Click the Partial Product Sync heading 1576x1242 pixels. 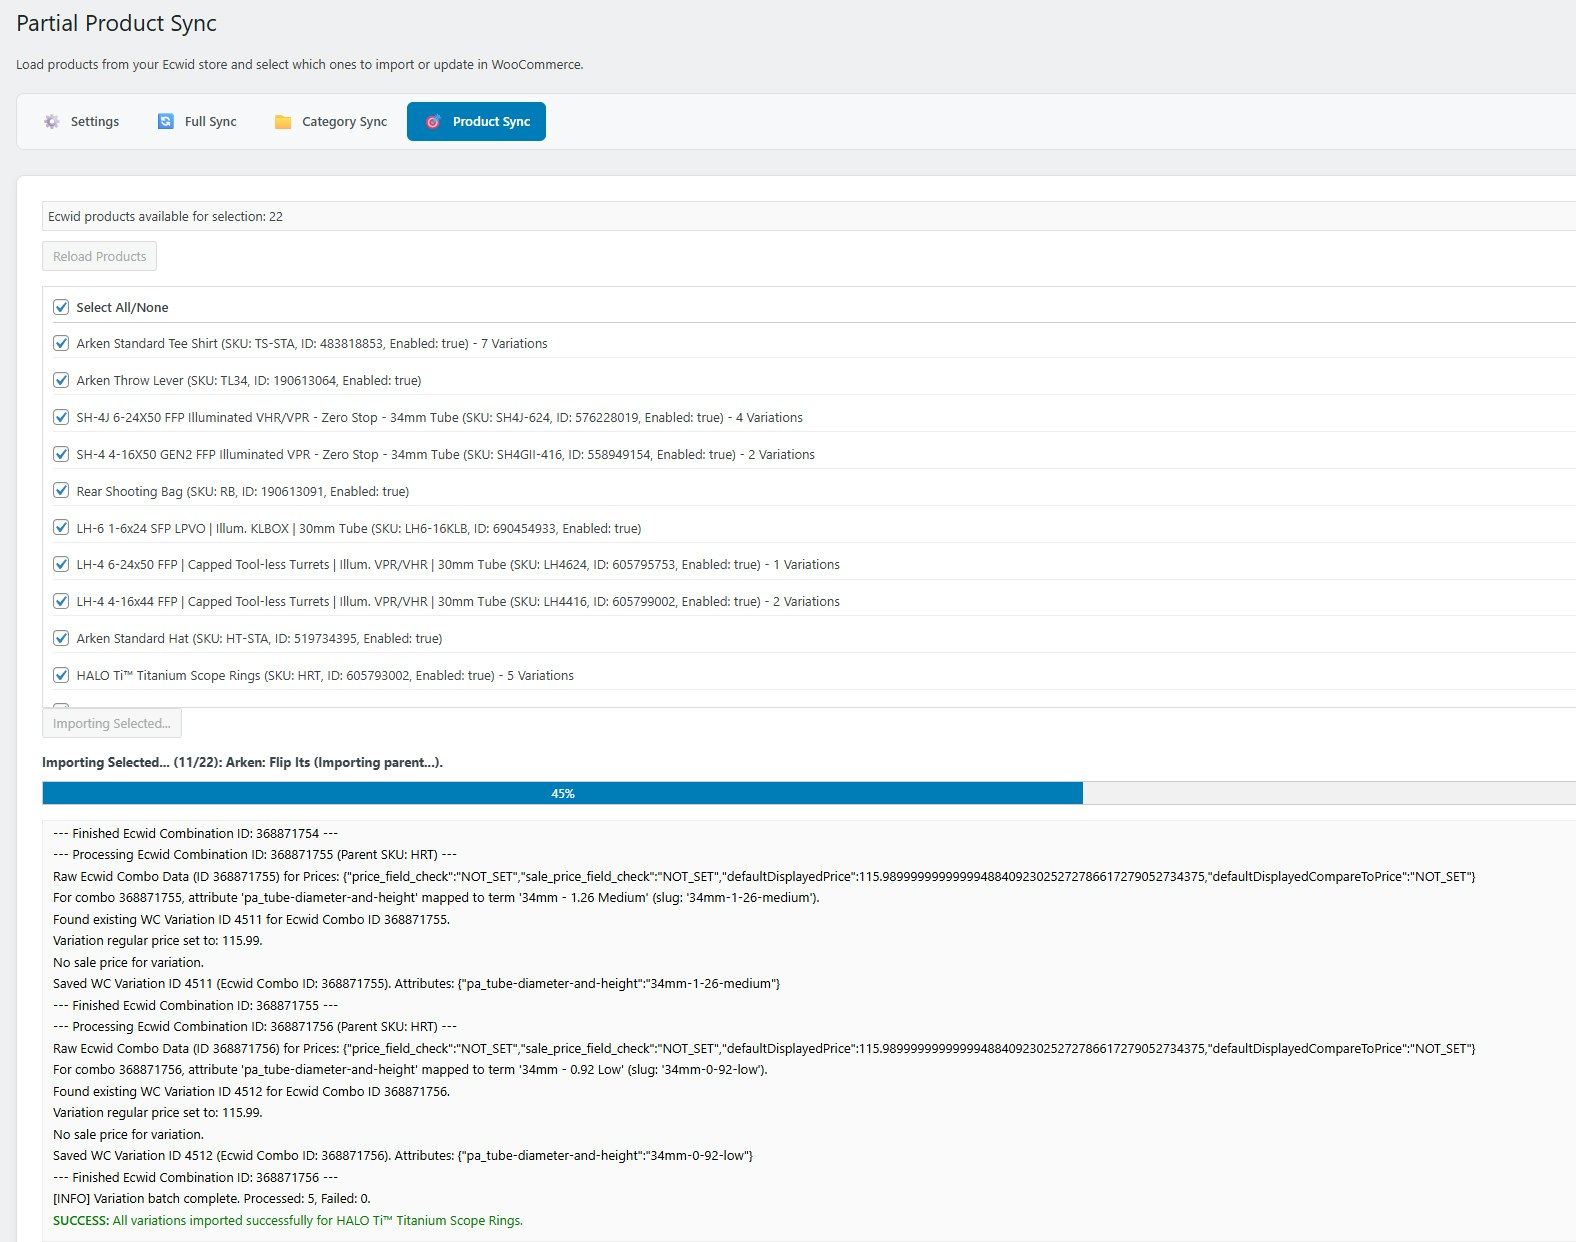coord(116,23)
